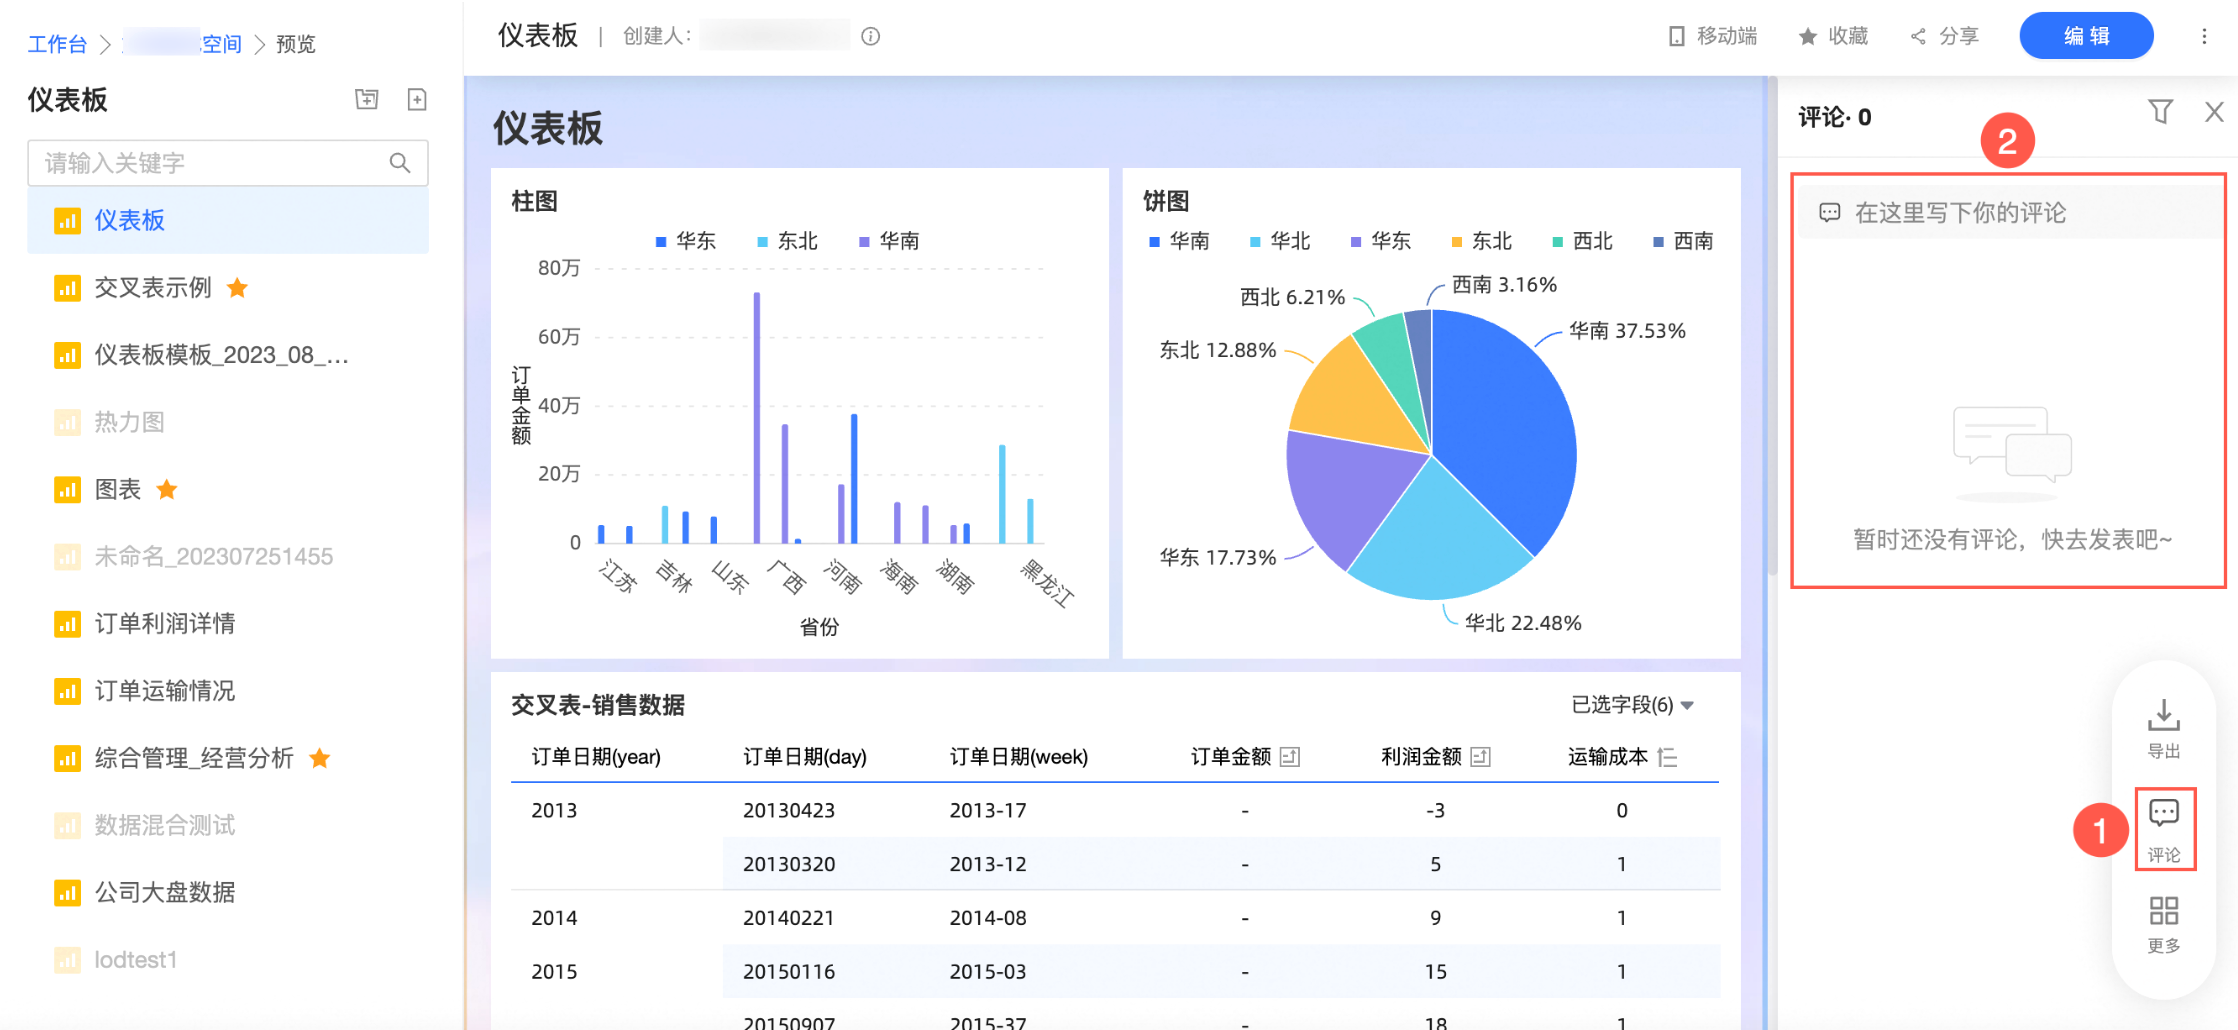Click the chart icon beside 订单利润详情
Viewport: 2238px width, 1030px height.
pos(67,624)
